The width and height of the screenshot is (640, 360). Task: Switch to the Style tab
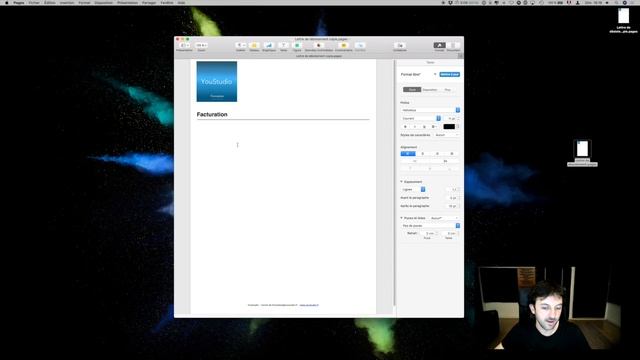(x=412, y=89)
